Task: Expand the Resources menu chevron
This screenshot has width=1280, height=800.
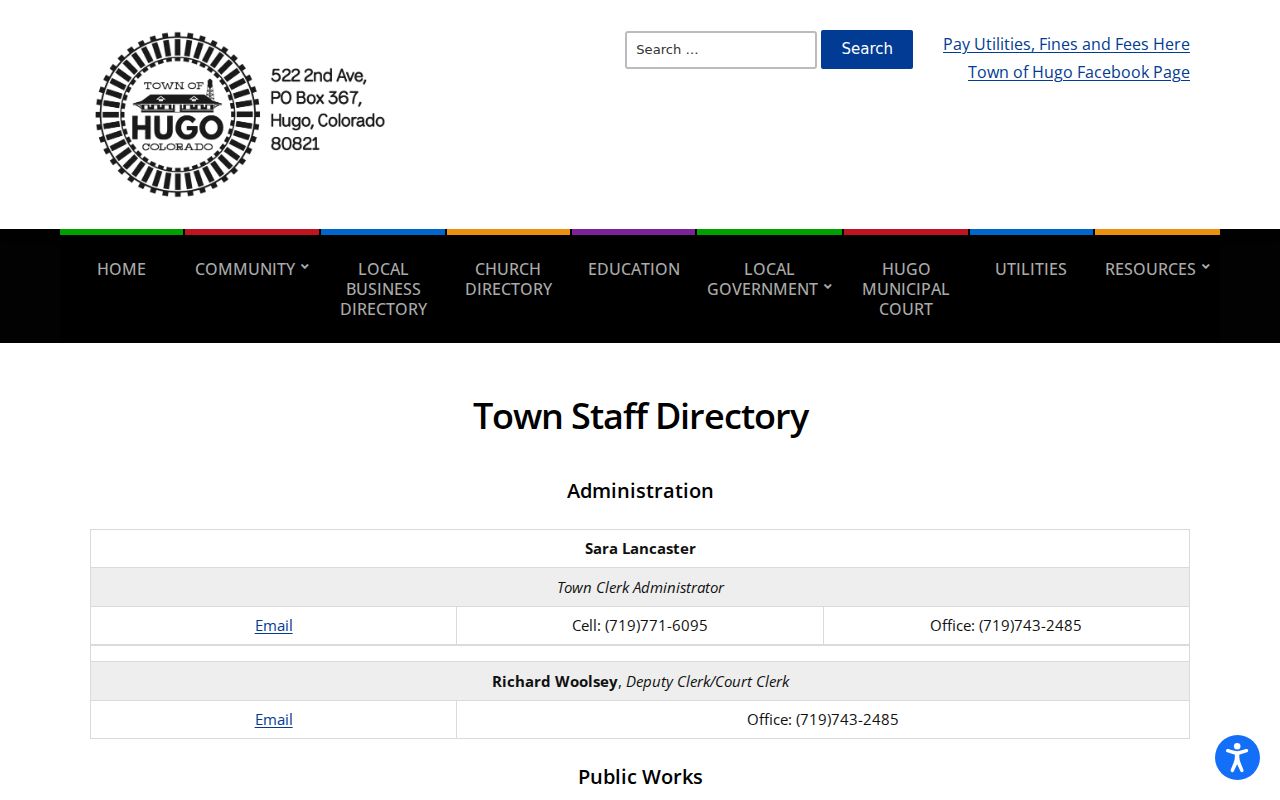Action: [1205, 267]
